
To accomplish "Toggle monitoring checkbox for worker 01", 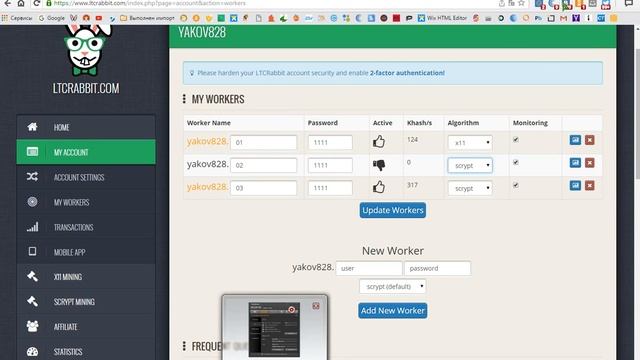I will tap(516, 140).
